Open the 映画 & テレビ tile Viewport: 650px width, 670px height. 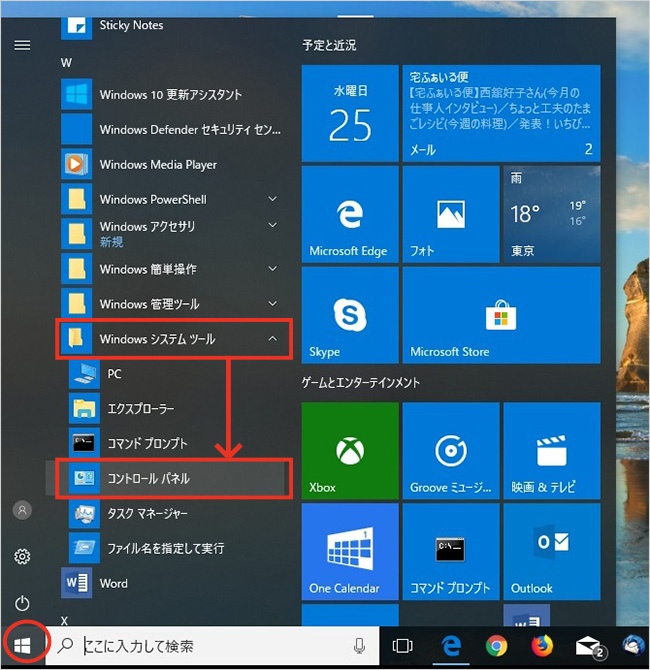click(x=552, y=451)
